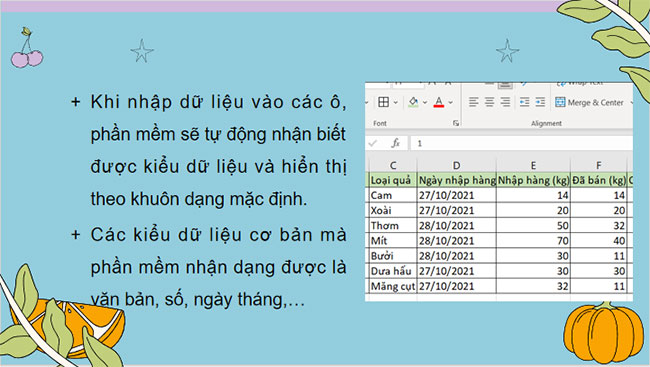The image size is (650, 367).
Task: Click inside the formula bar showing 1
Action: [521, 143]
